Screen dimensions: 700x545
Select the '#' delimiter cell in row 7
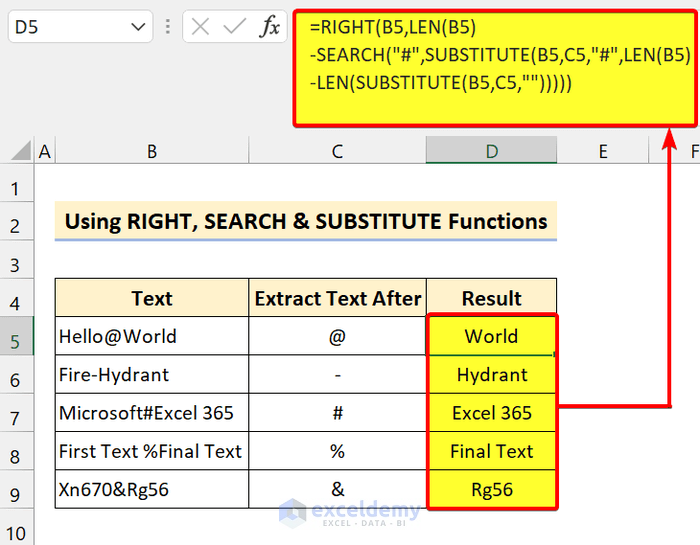click(x=338, y=413)
